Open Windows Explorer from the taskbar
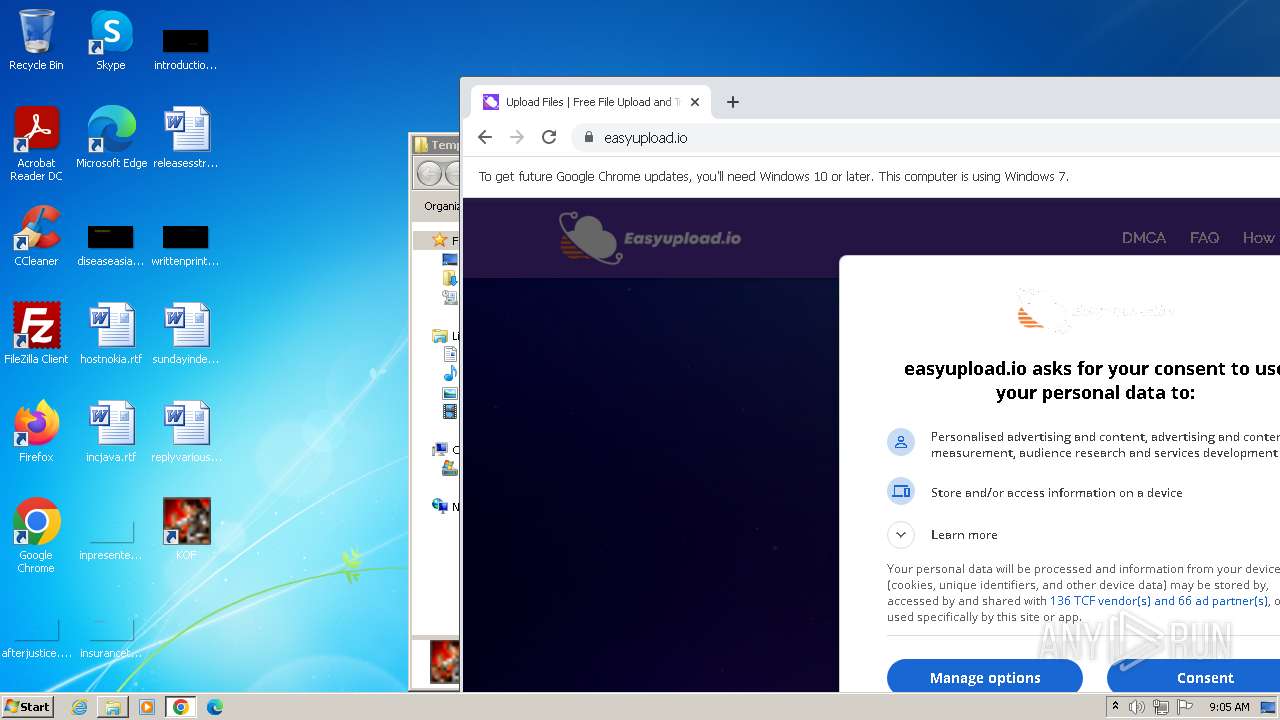This screenshot has height=720, width=1280. (113, 707)
